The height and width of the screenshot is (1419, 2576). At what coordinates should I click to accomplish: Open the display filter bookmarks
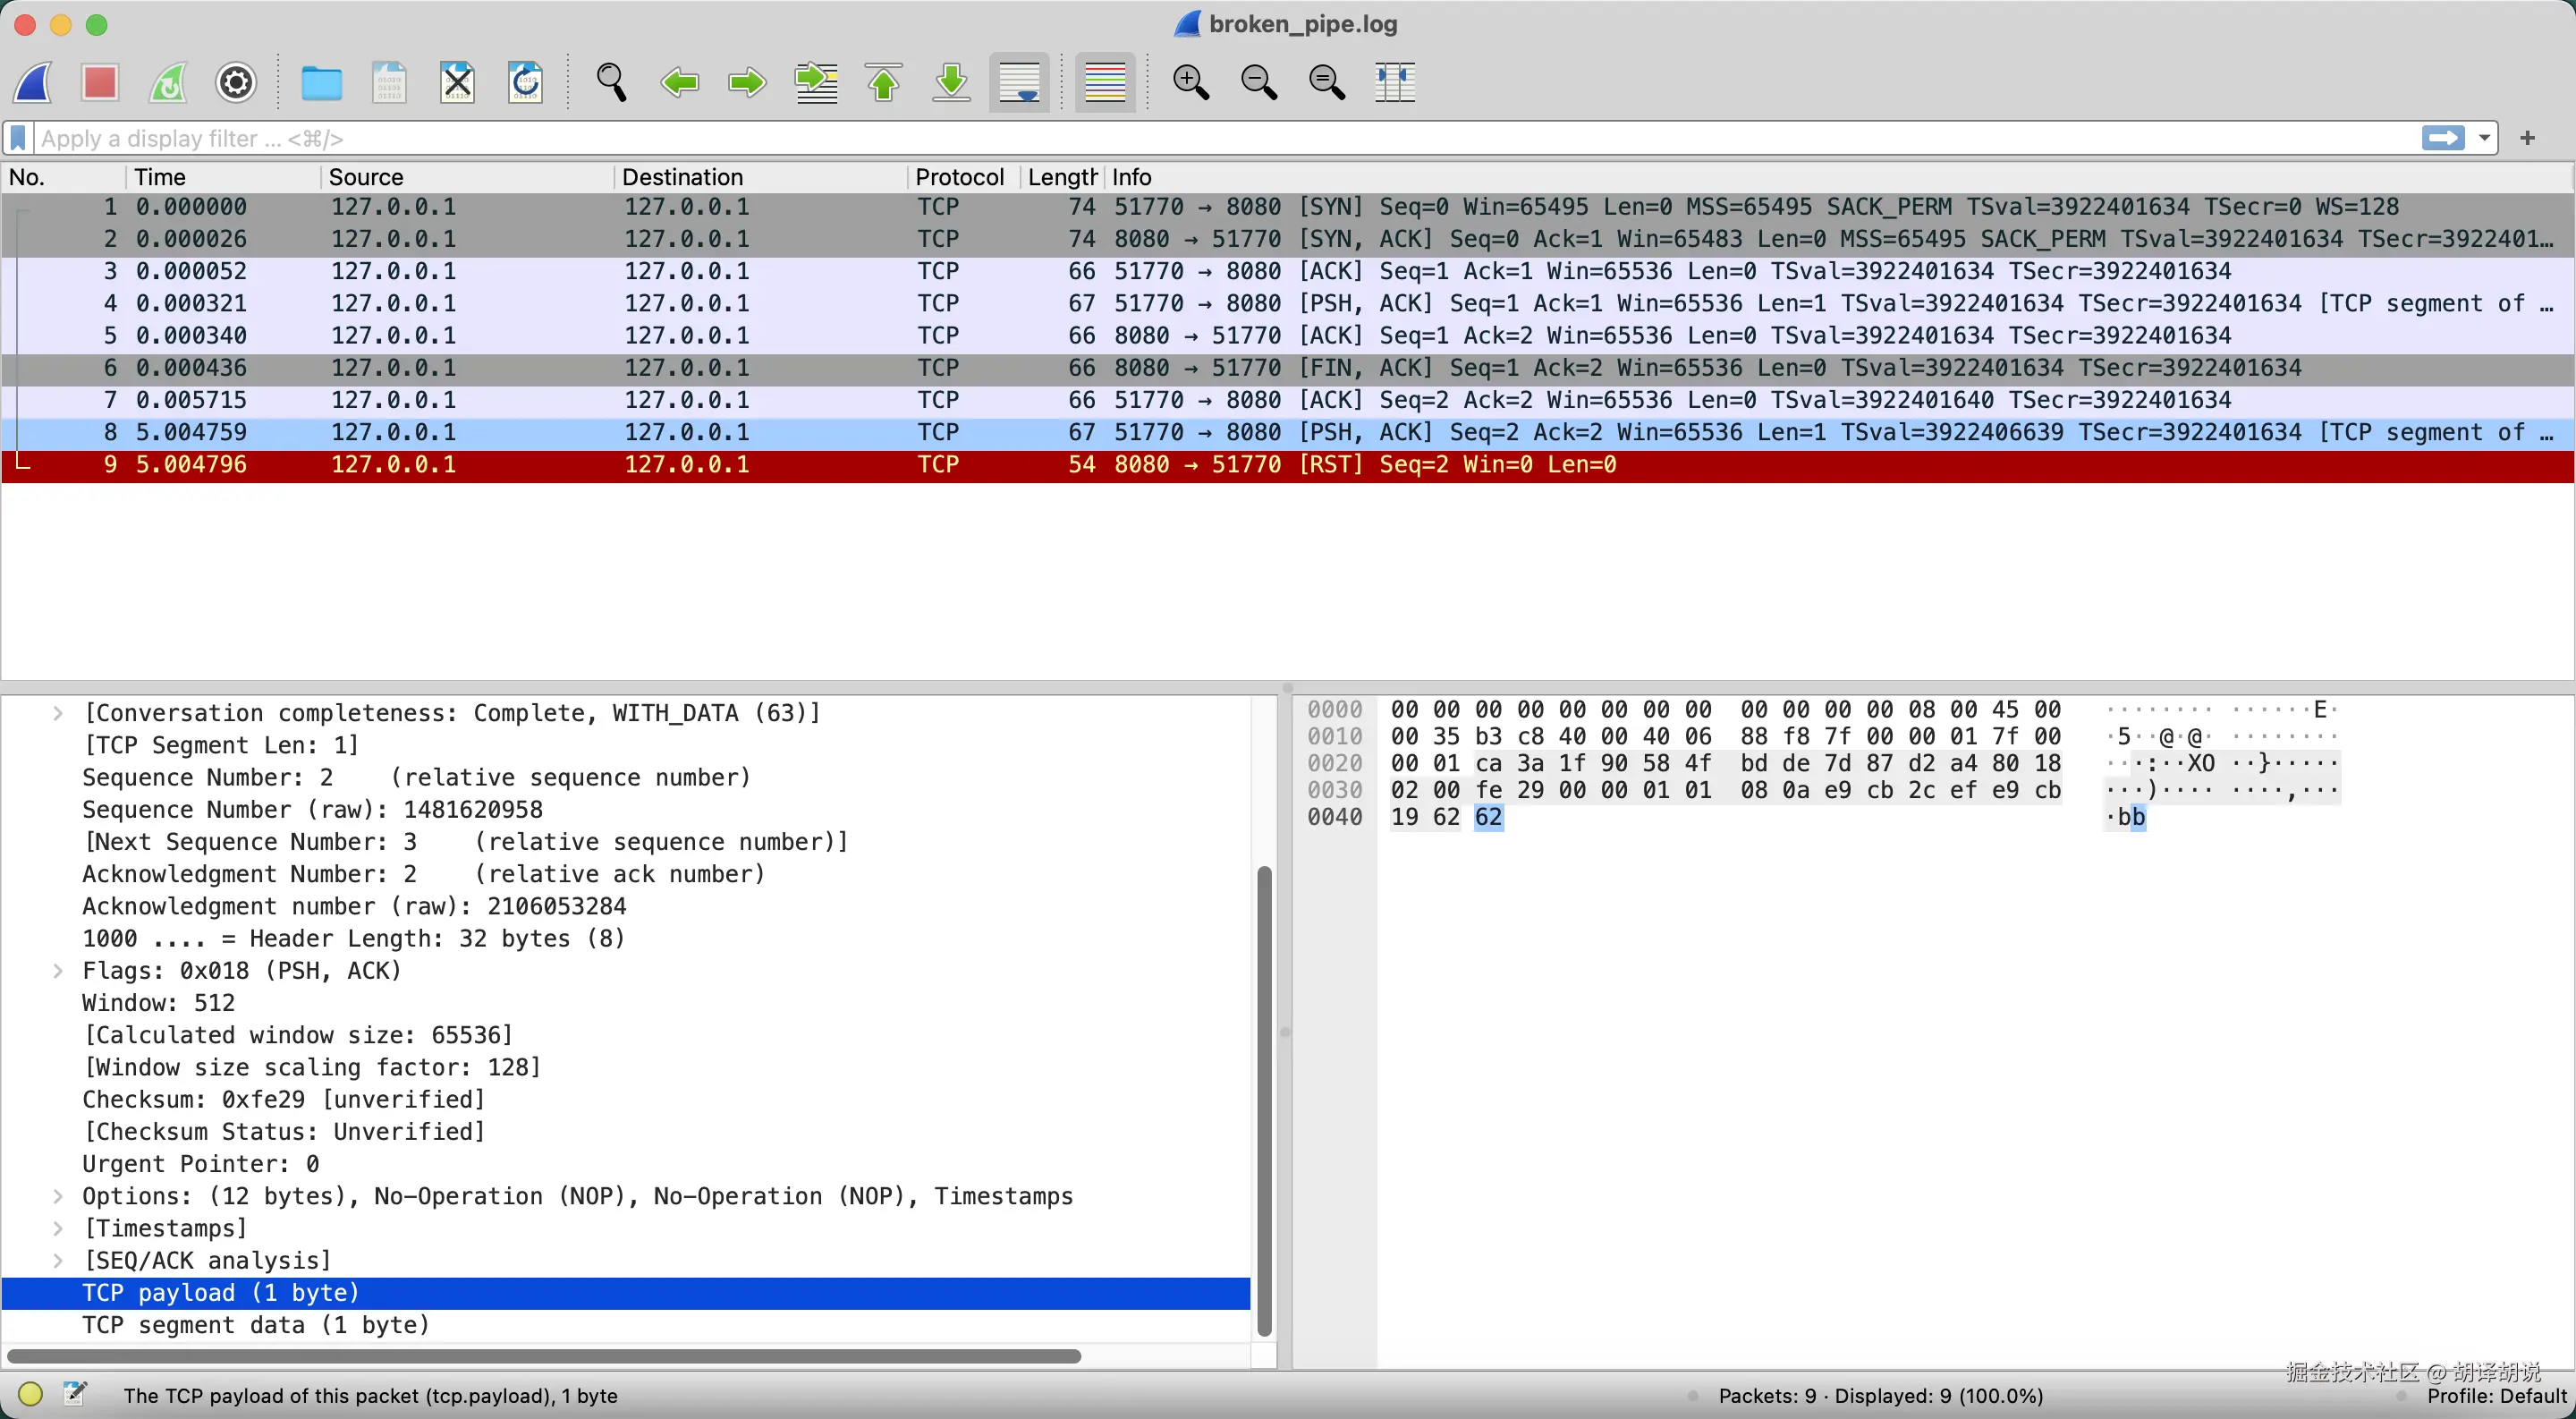tap(17, 138)
